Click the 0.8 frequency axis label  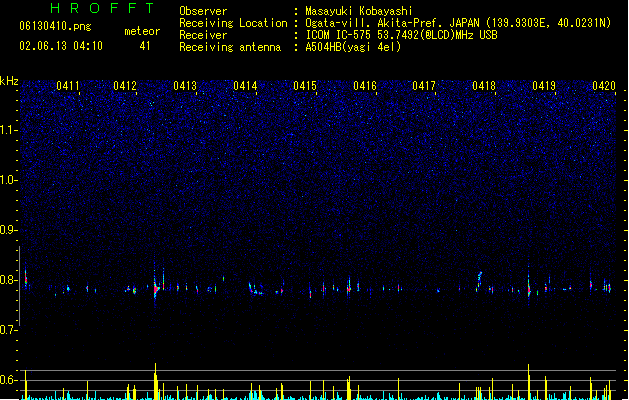click(8, 280)
